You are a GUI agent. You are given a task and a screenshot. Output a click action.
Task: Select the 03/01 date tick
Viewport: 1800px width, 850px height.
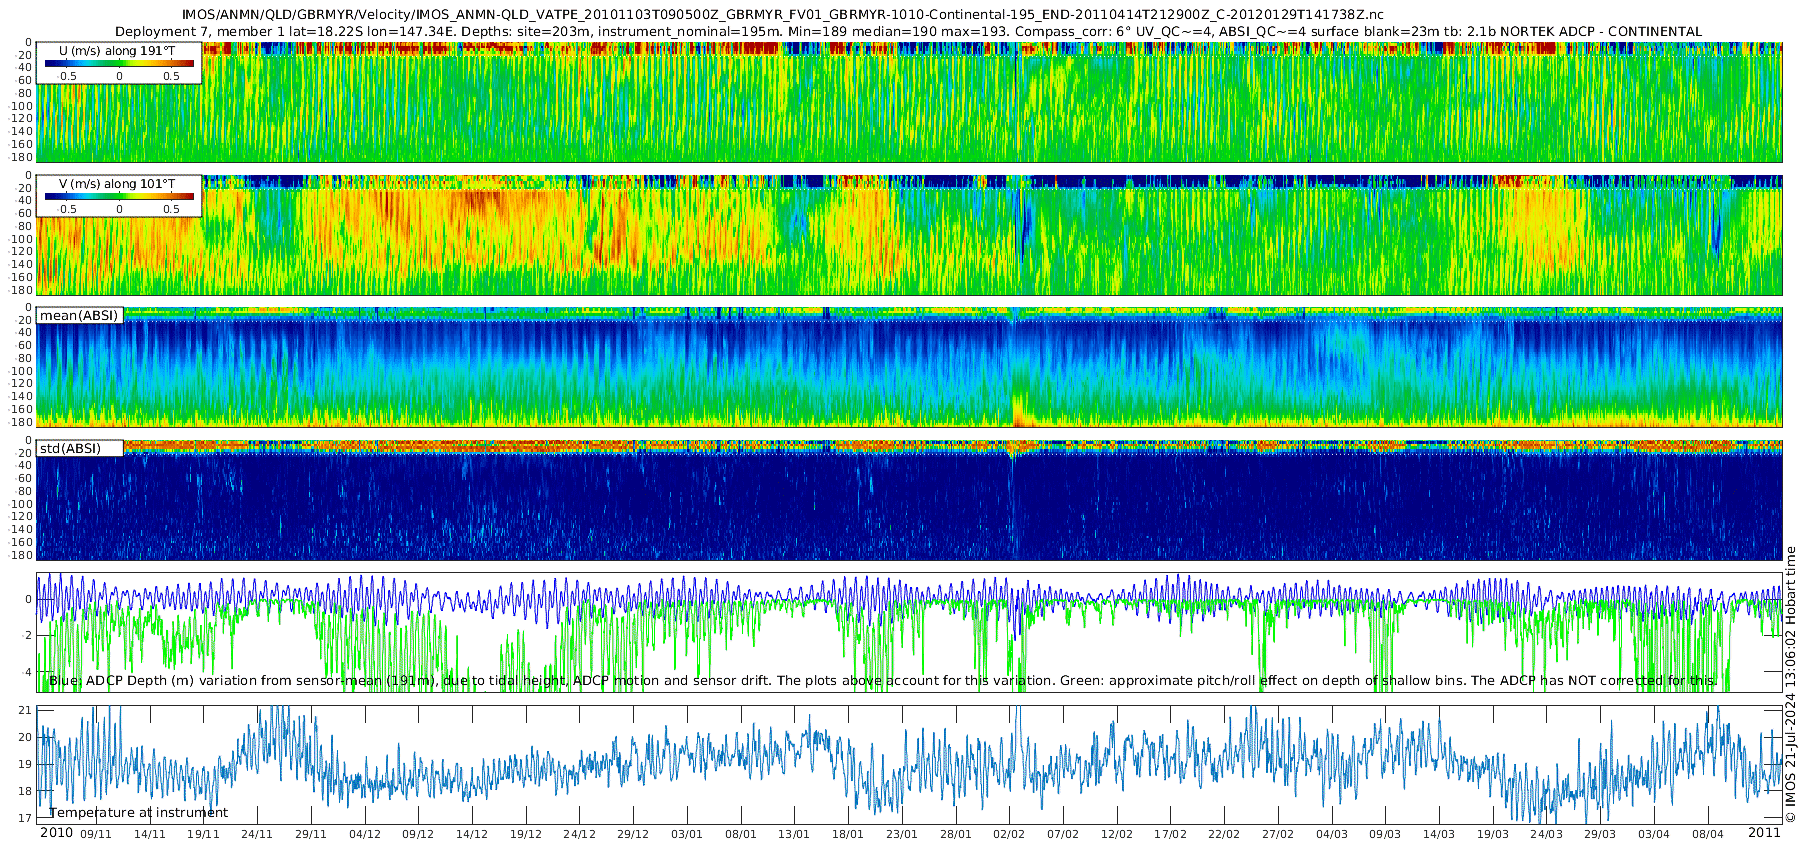click(687, 834)
